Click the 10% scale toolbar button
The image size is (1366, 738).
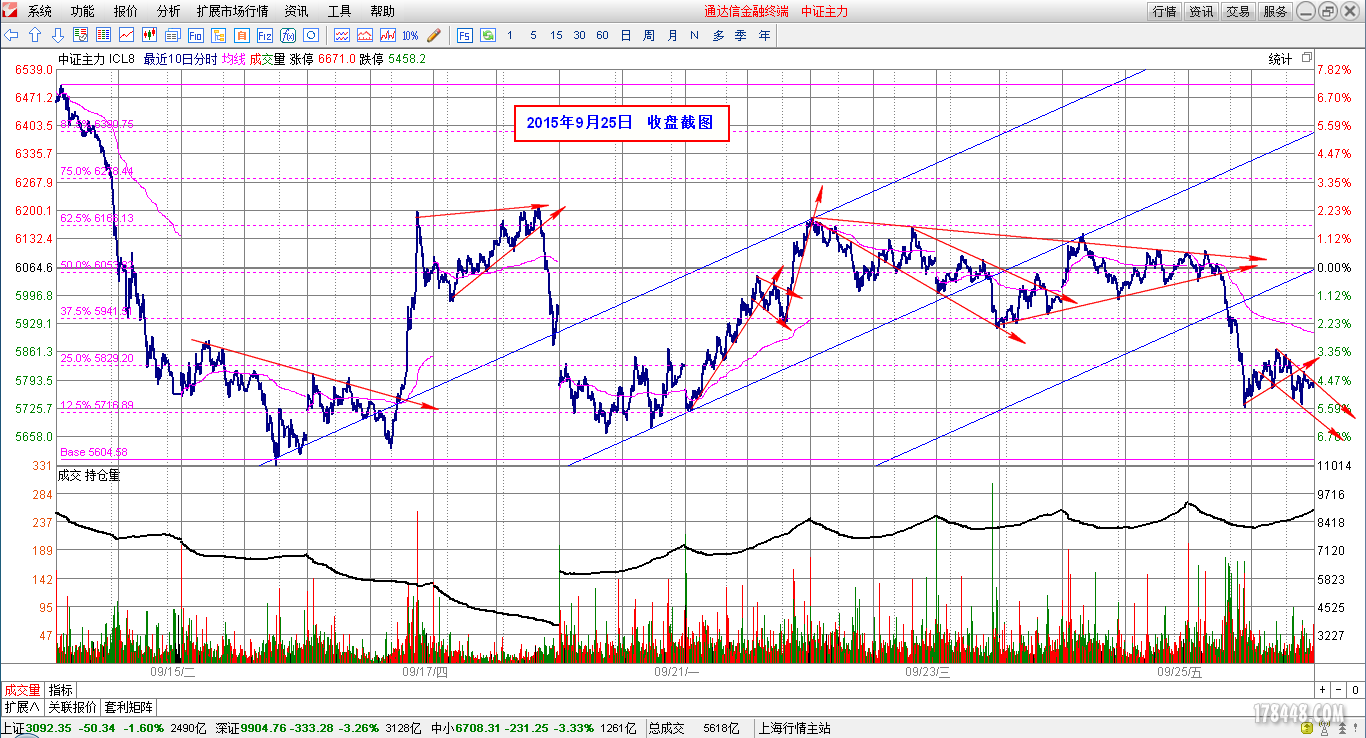[x=410, y=35]
